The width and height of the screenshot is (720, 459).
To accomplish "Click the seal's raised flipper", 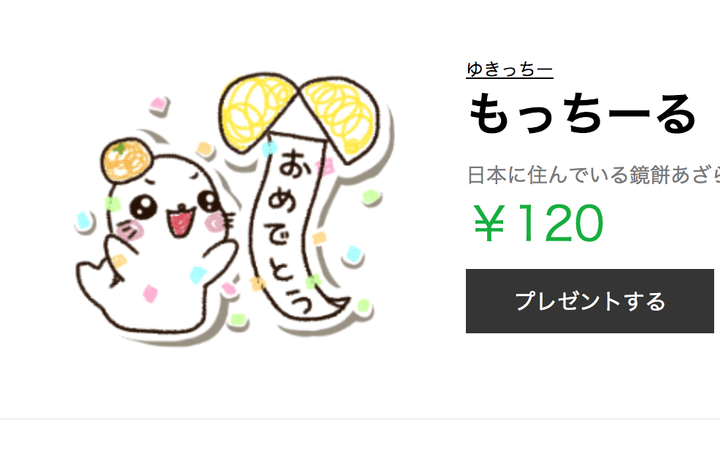I will click(221, 261).
